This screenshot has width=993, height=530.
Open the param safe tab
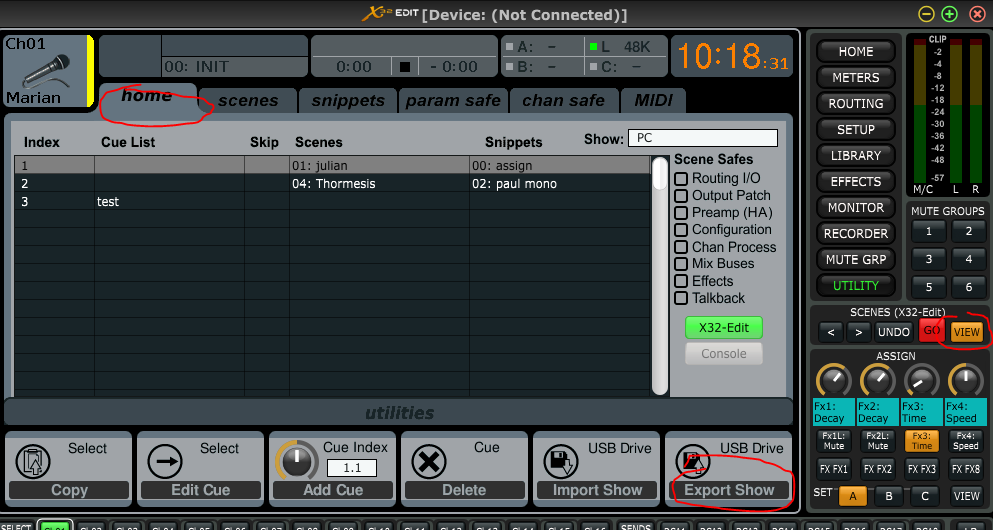(453, 101)
